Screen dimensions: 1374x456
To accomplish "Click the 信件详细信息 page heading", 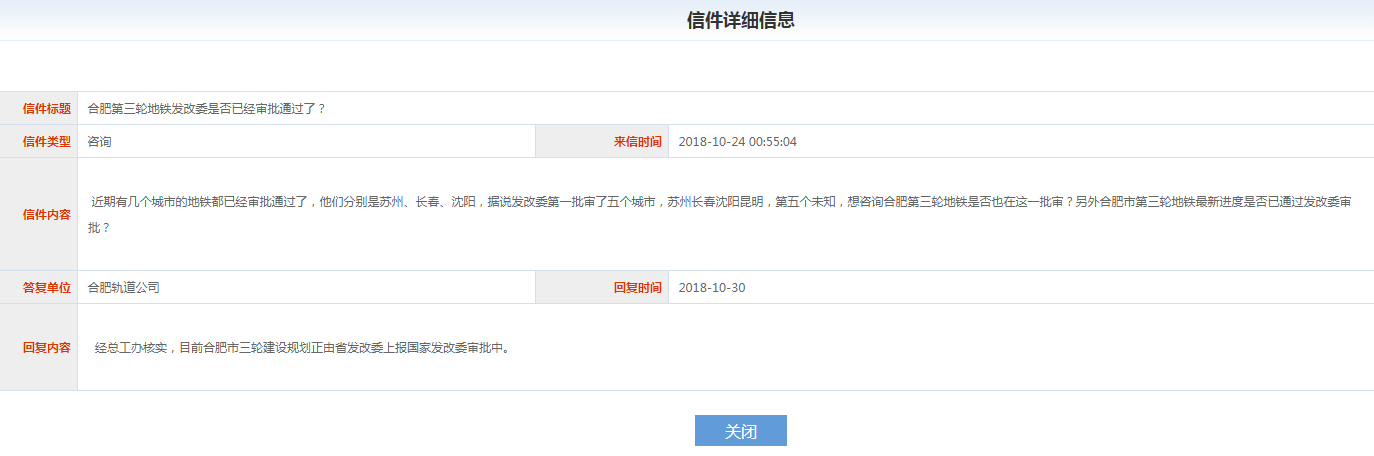I will point(741,20).
